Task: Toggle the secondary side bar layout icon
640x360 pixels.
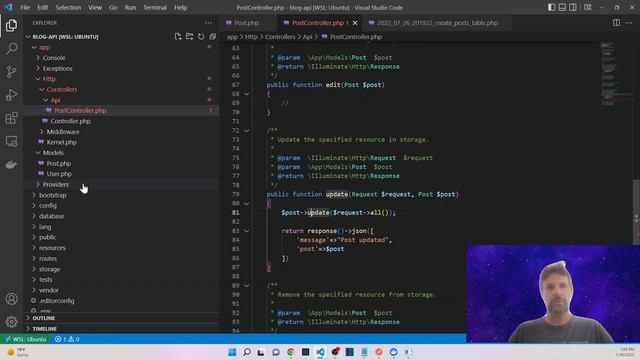Action: point(573,7)
